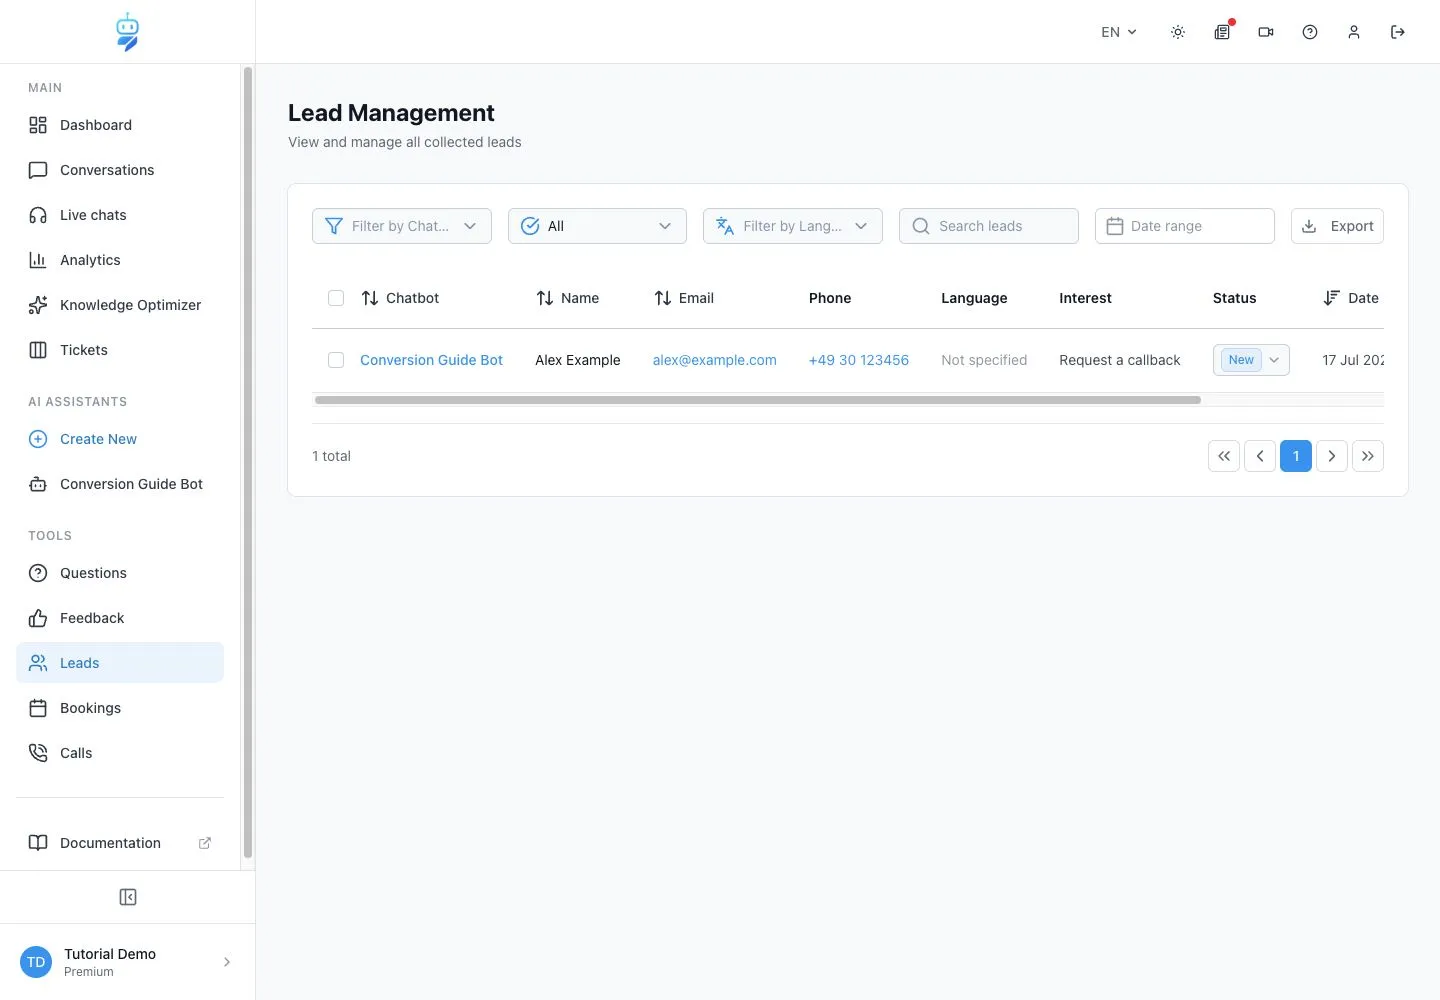Click the Not specified language cell
The width and height of the screenshot is (1440, 1000).
(984, 360)
